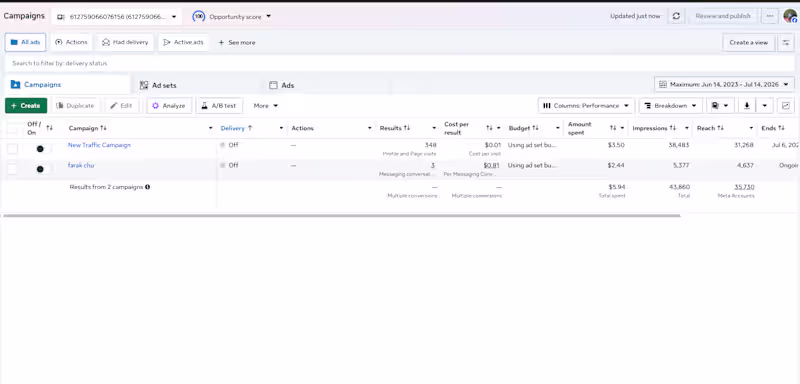Viewport: 800px width, 384px height.
Task: Click the search filter by delivery status field
Action: click(399, 63)
